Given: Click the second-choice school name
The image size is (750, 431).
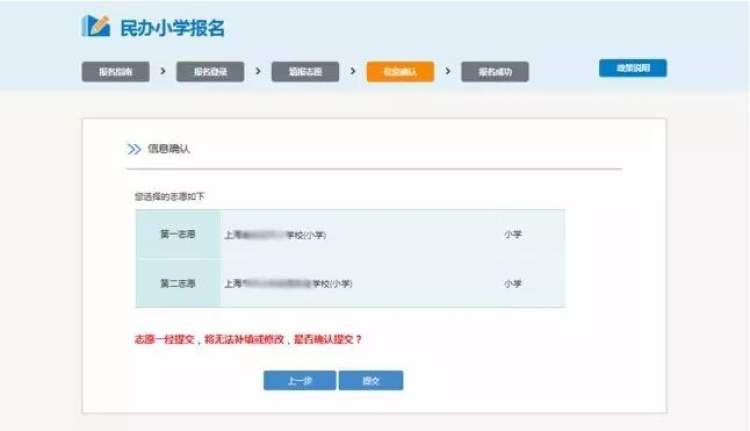Looking at the screenshot, I should [289, 284].
